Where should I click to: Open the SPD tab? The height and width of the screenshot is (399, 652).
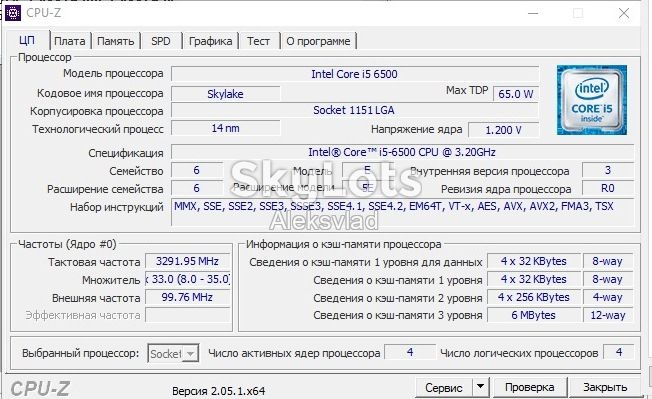[x=161, y=41]
